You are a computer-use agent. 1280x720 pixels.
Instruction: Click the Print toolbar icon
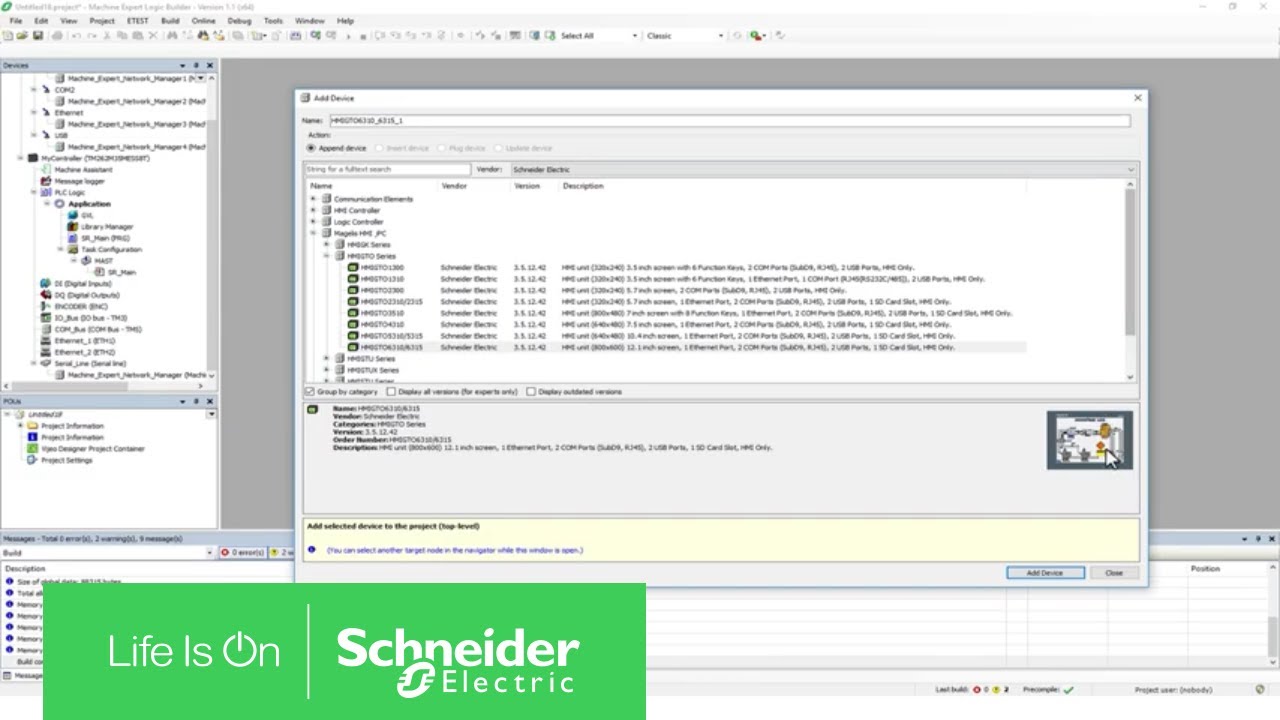click(57, 36)
